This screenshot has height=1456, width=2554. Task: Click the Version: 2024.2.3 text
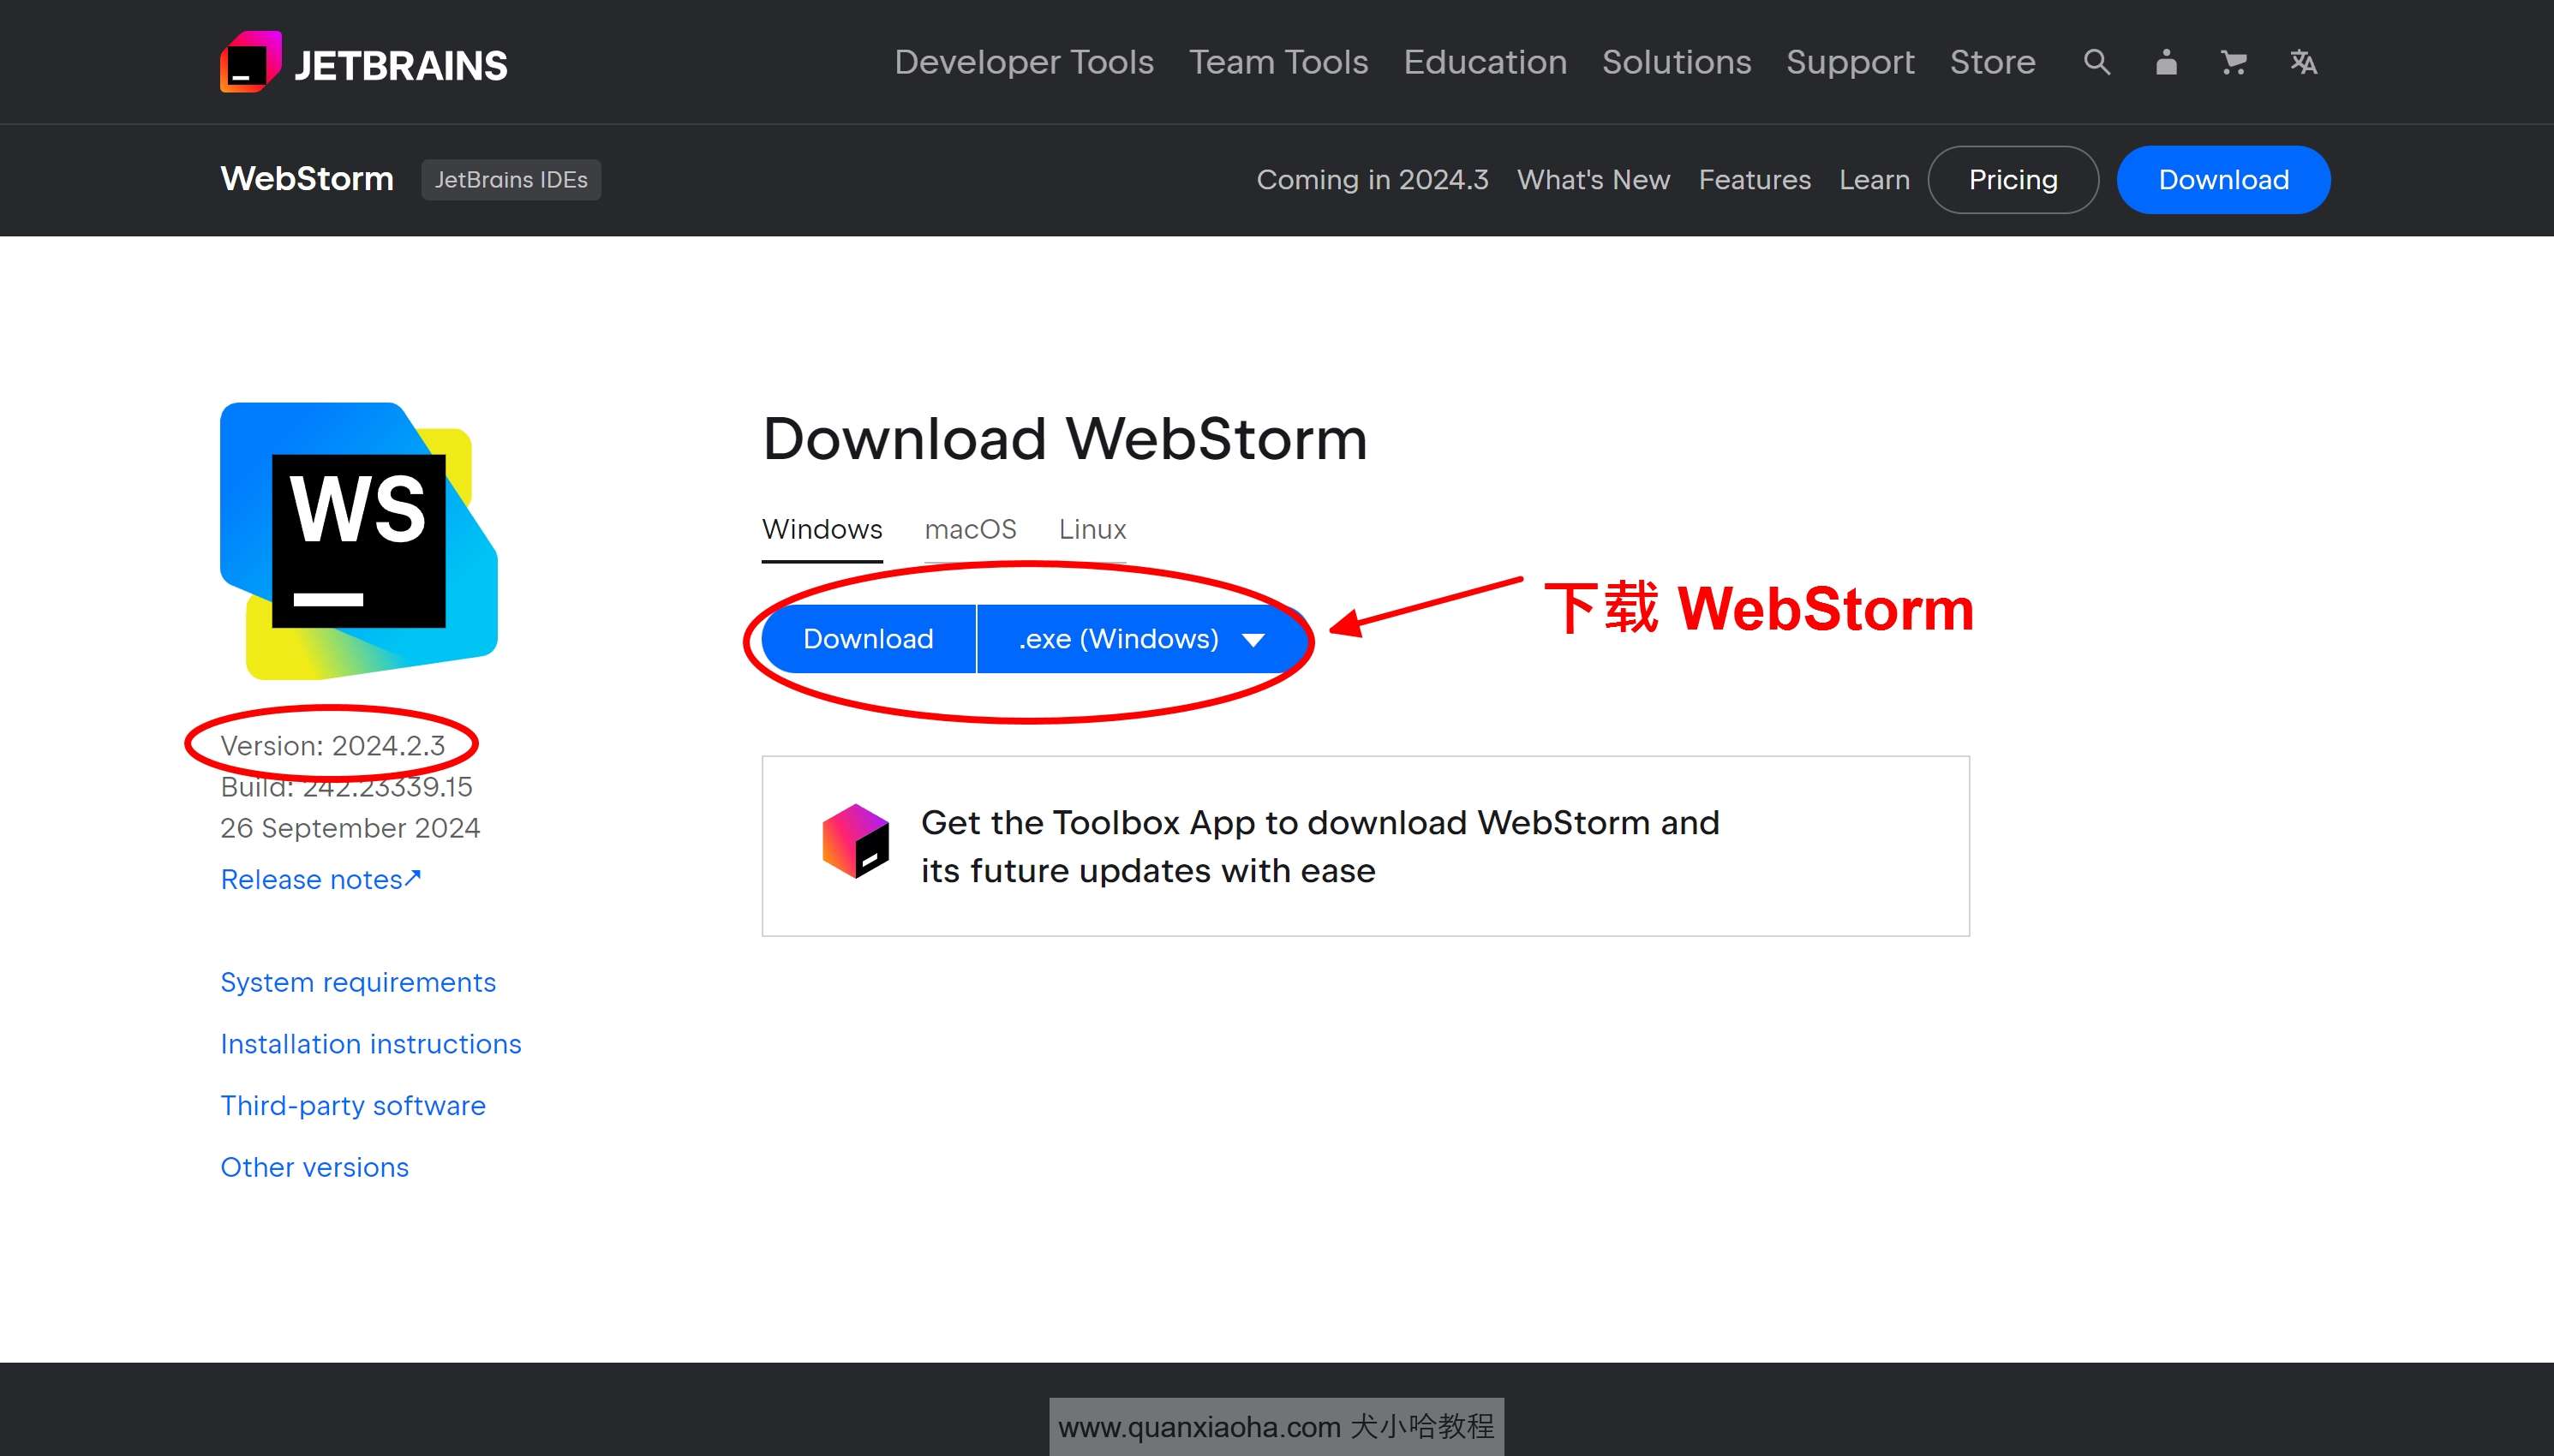coord(333,746)
